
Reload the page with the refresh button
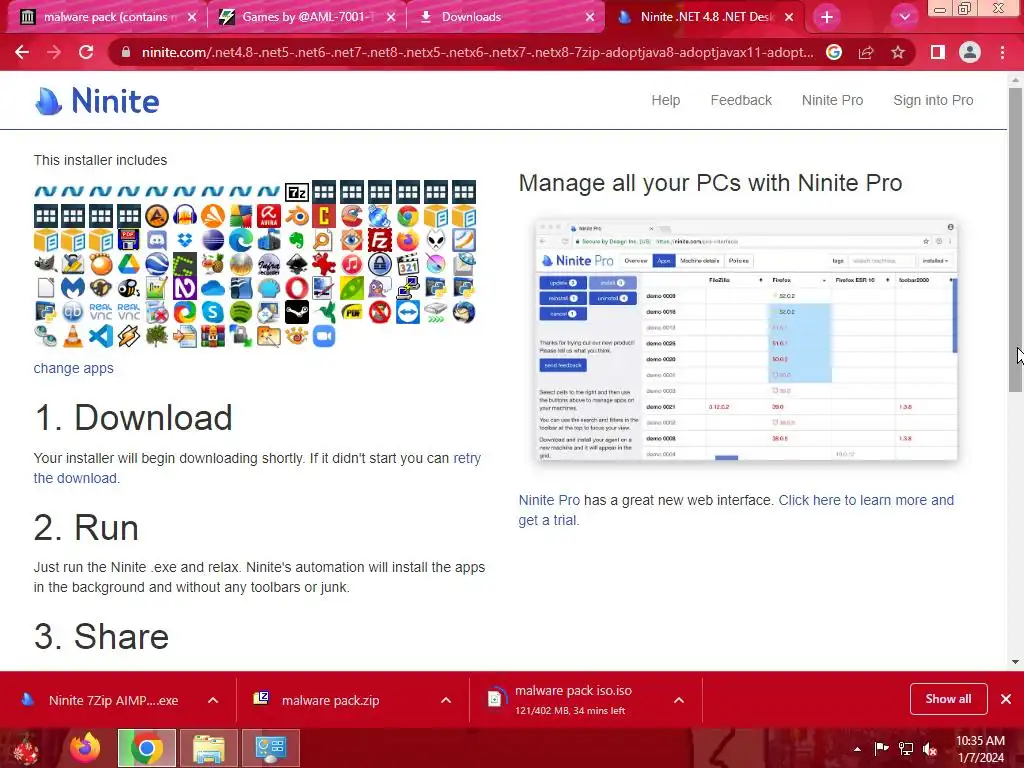tap(86, 52)
